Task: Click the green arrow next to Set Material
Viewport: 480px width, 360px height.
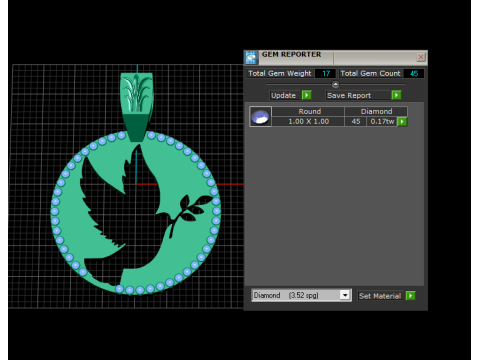Action: tap(411, 296)
